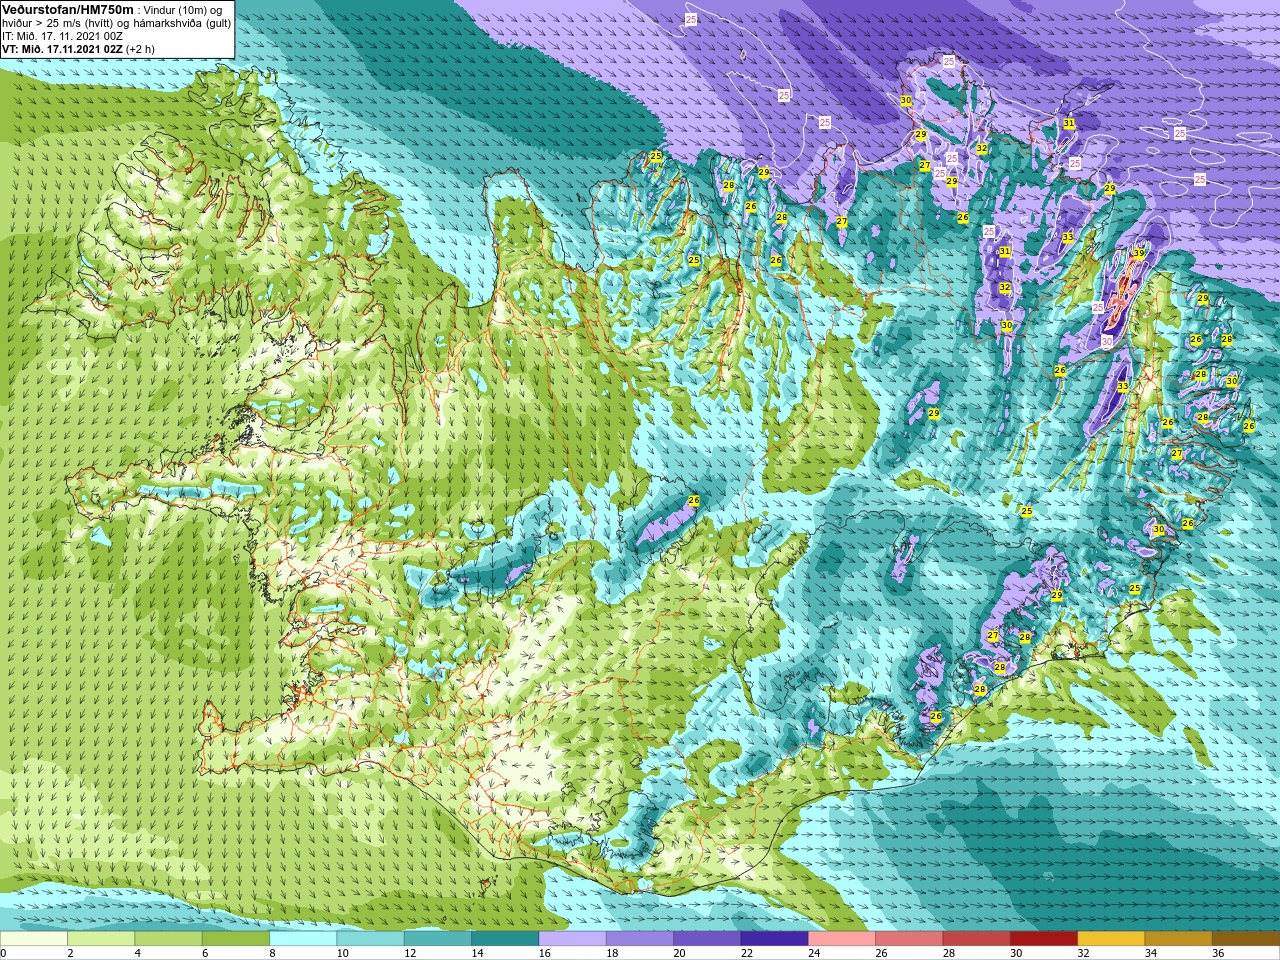
Task: Pick the brown above-36 m/s legend swatch
Action: pyautogui.click(x=1246, y=939)
